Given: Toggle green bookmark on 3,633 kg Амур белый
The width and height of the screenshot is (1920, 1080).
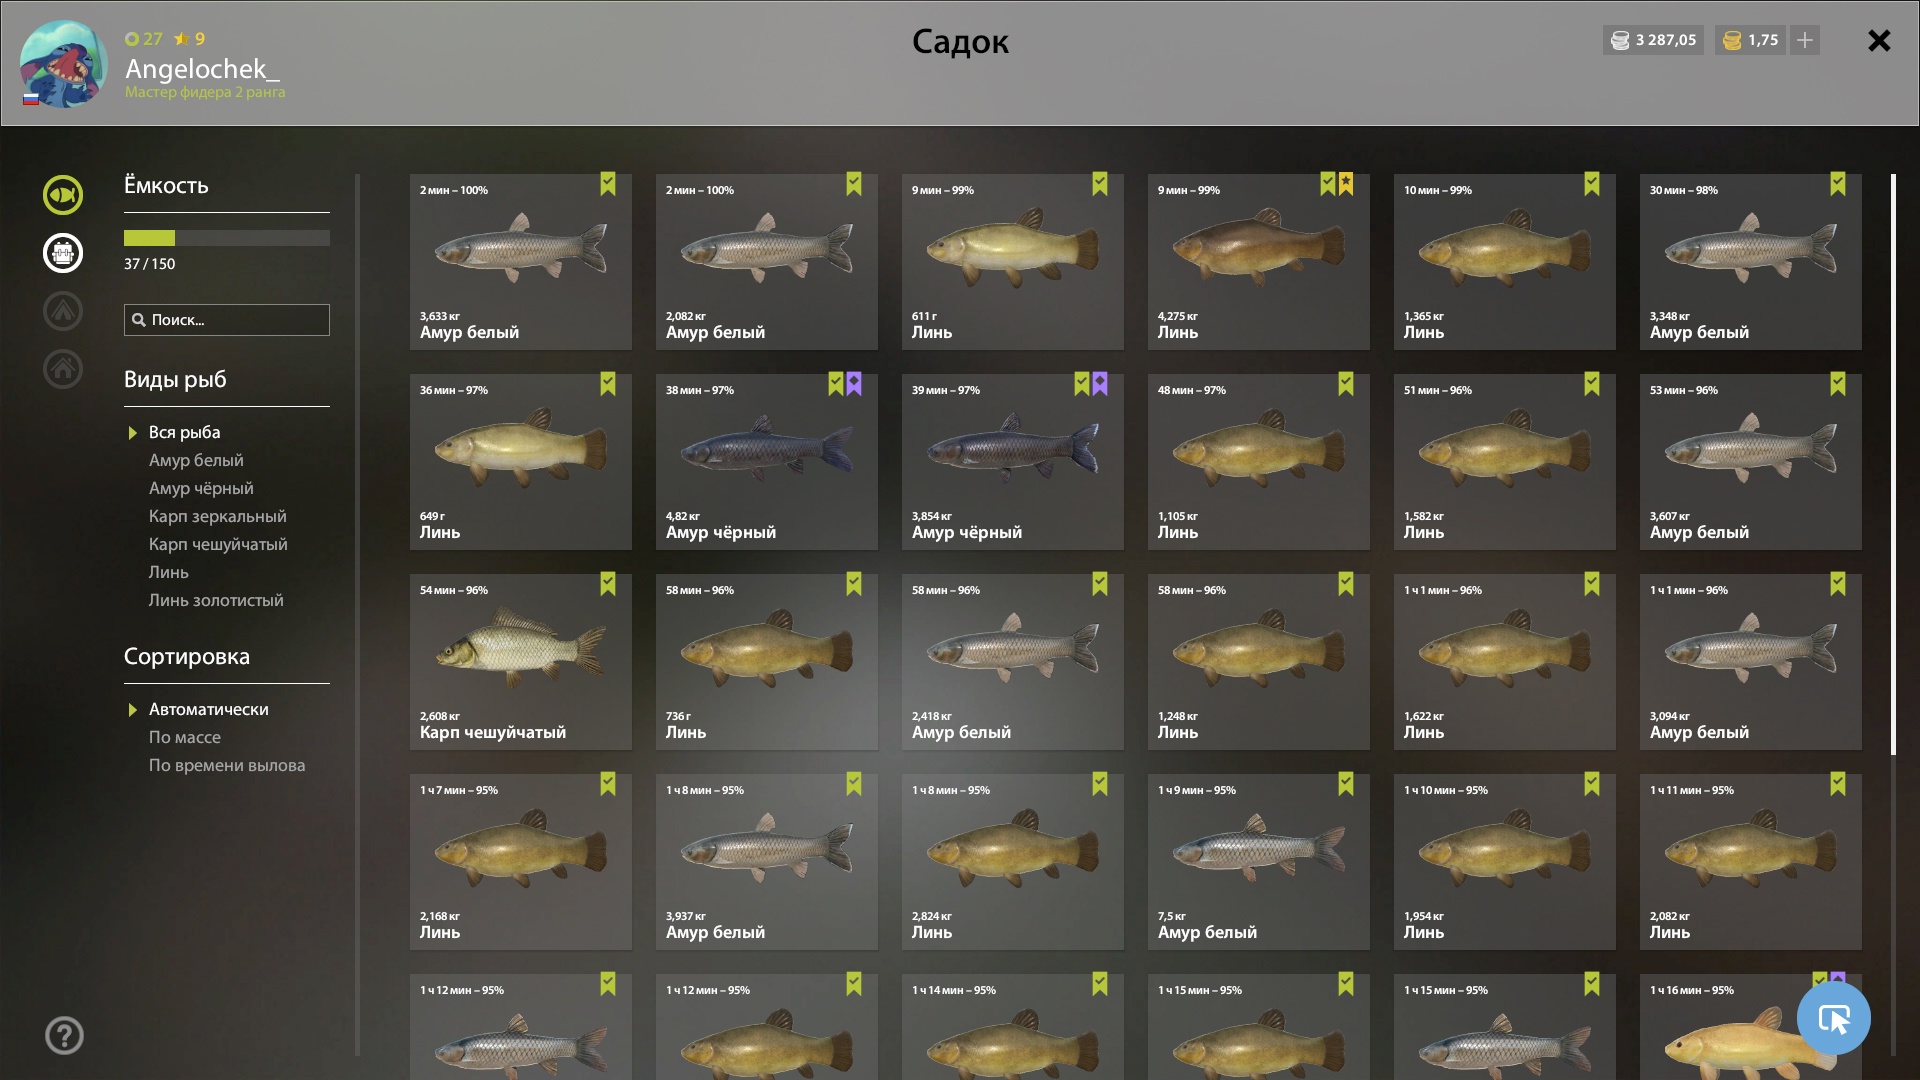Looking at the screenshot, I should tap(608, 184).
